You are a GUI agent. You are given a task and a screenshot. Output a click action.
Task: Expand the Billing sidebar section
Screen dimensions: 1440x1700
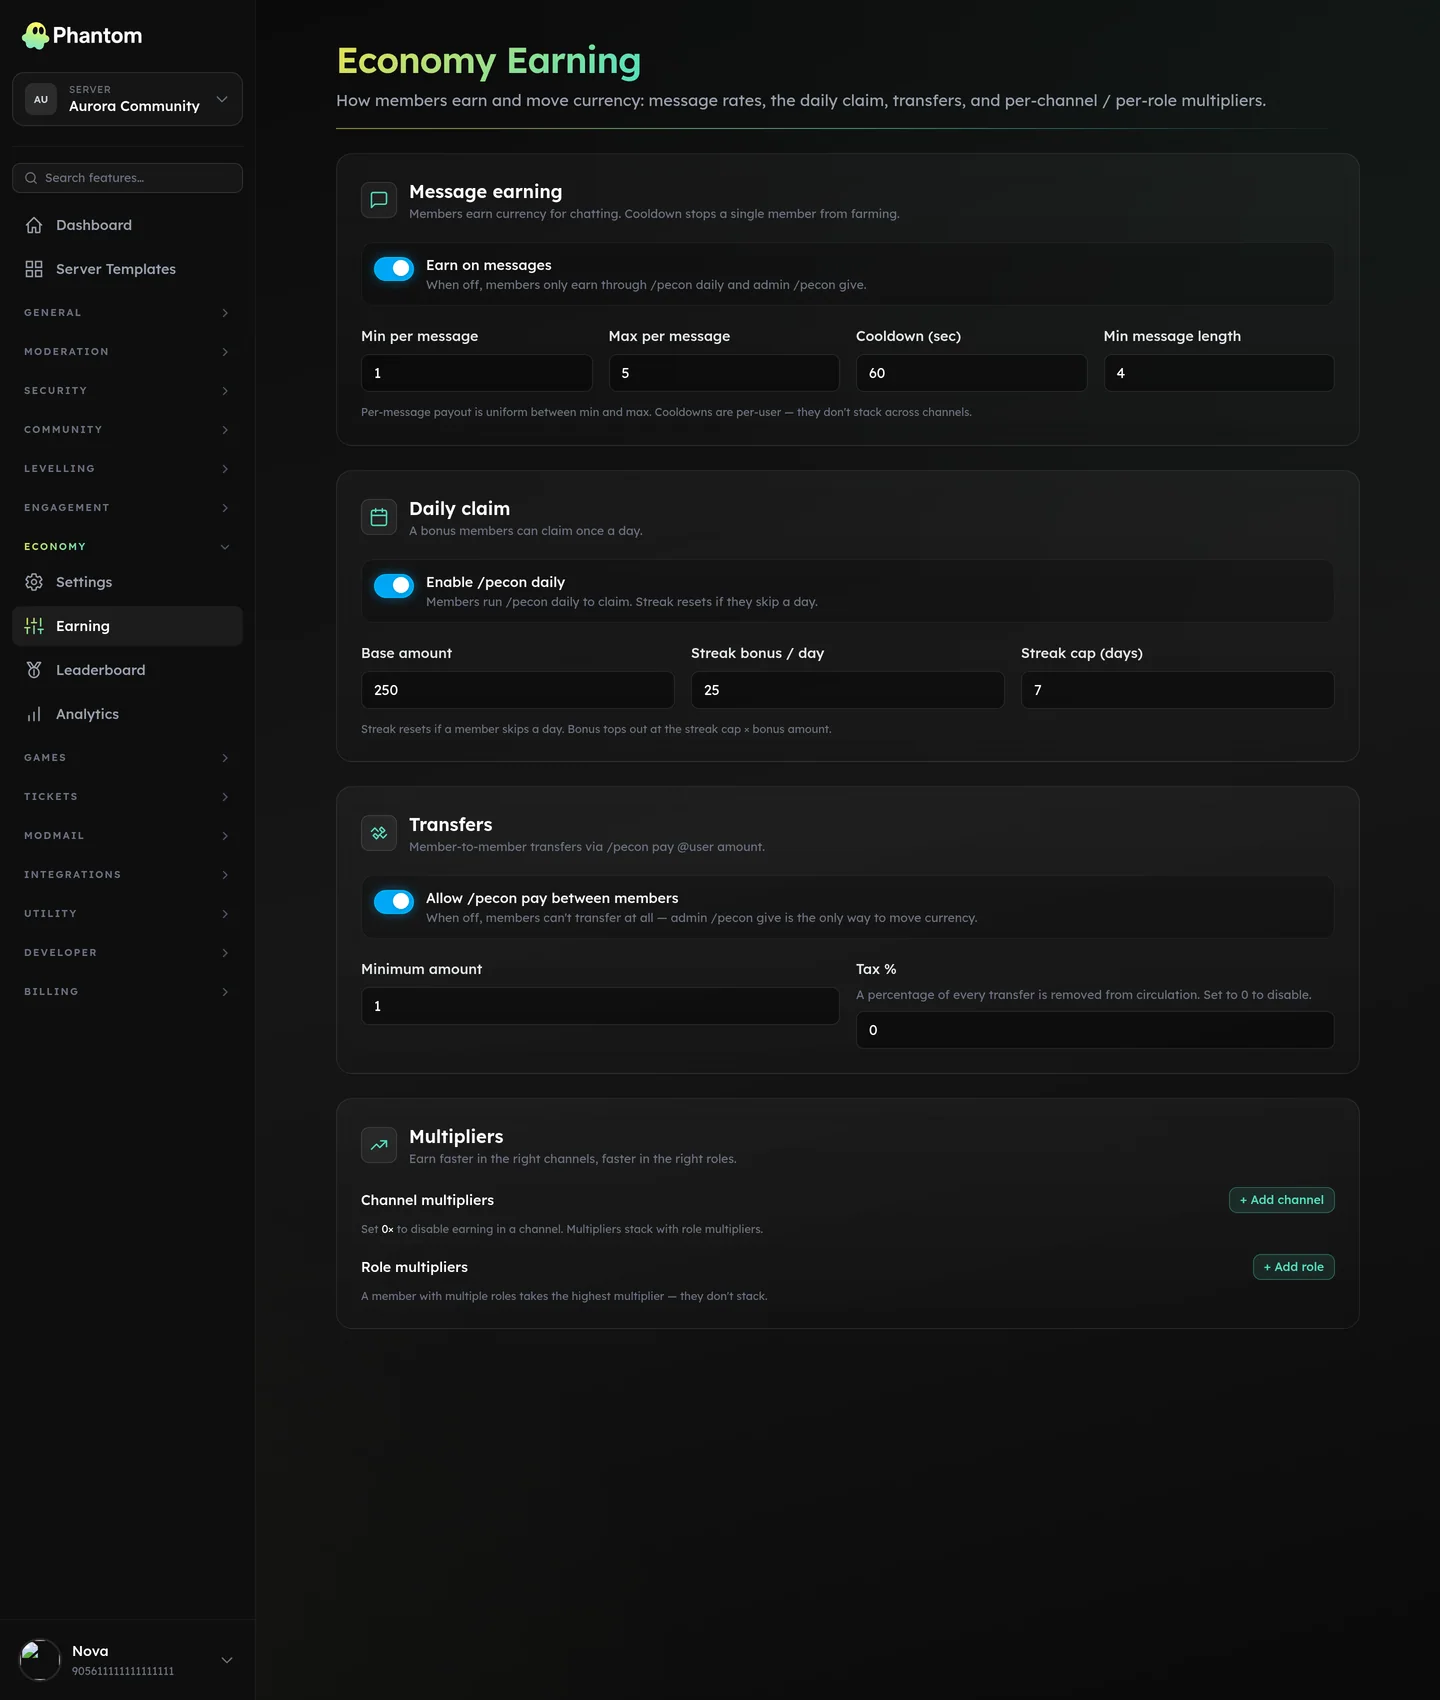(127, 992)
